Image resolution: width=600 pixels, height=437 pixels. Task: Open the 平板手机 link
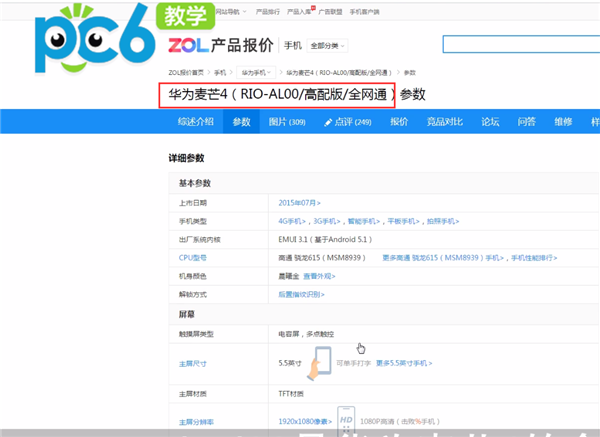404,222
